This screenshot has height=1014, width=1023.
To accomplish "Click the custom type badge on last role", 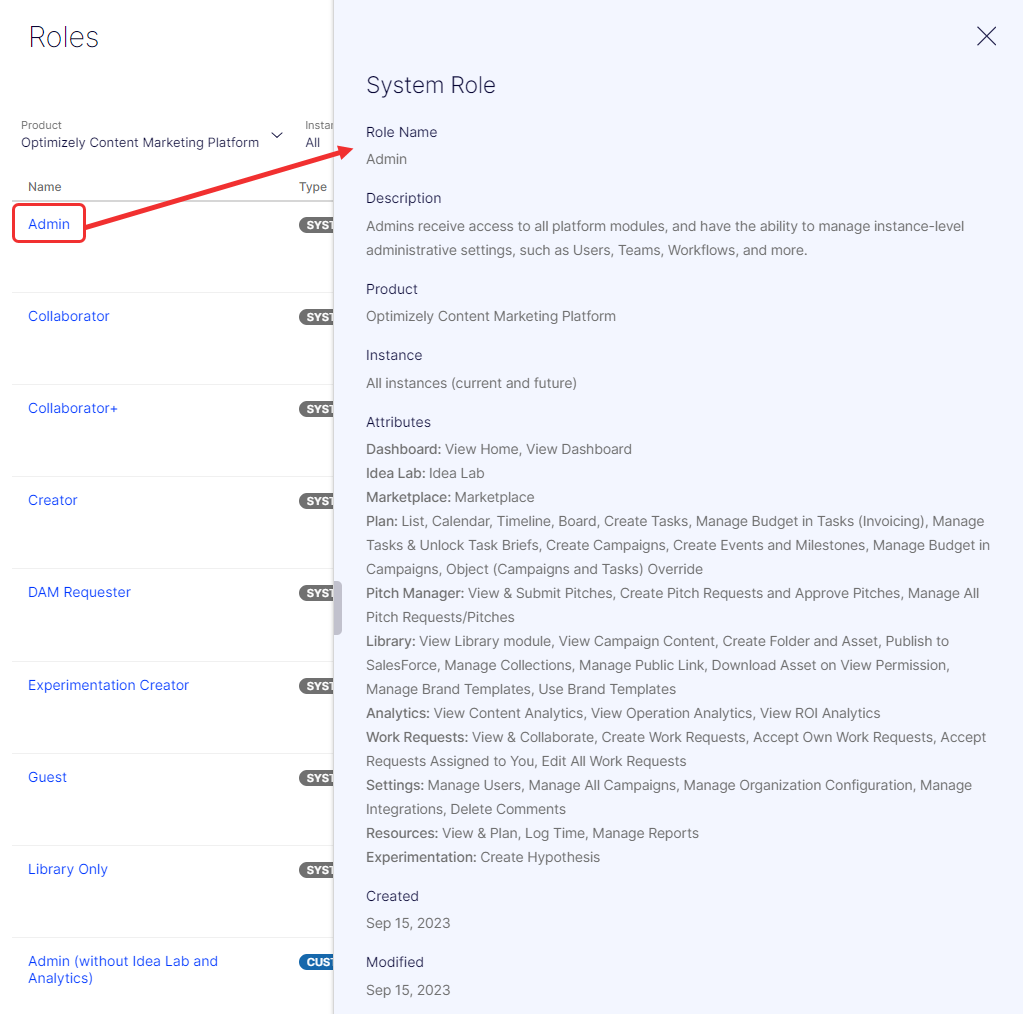I will click(317, 962).
